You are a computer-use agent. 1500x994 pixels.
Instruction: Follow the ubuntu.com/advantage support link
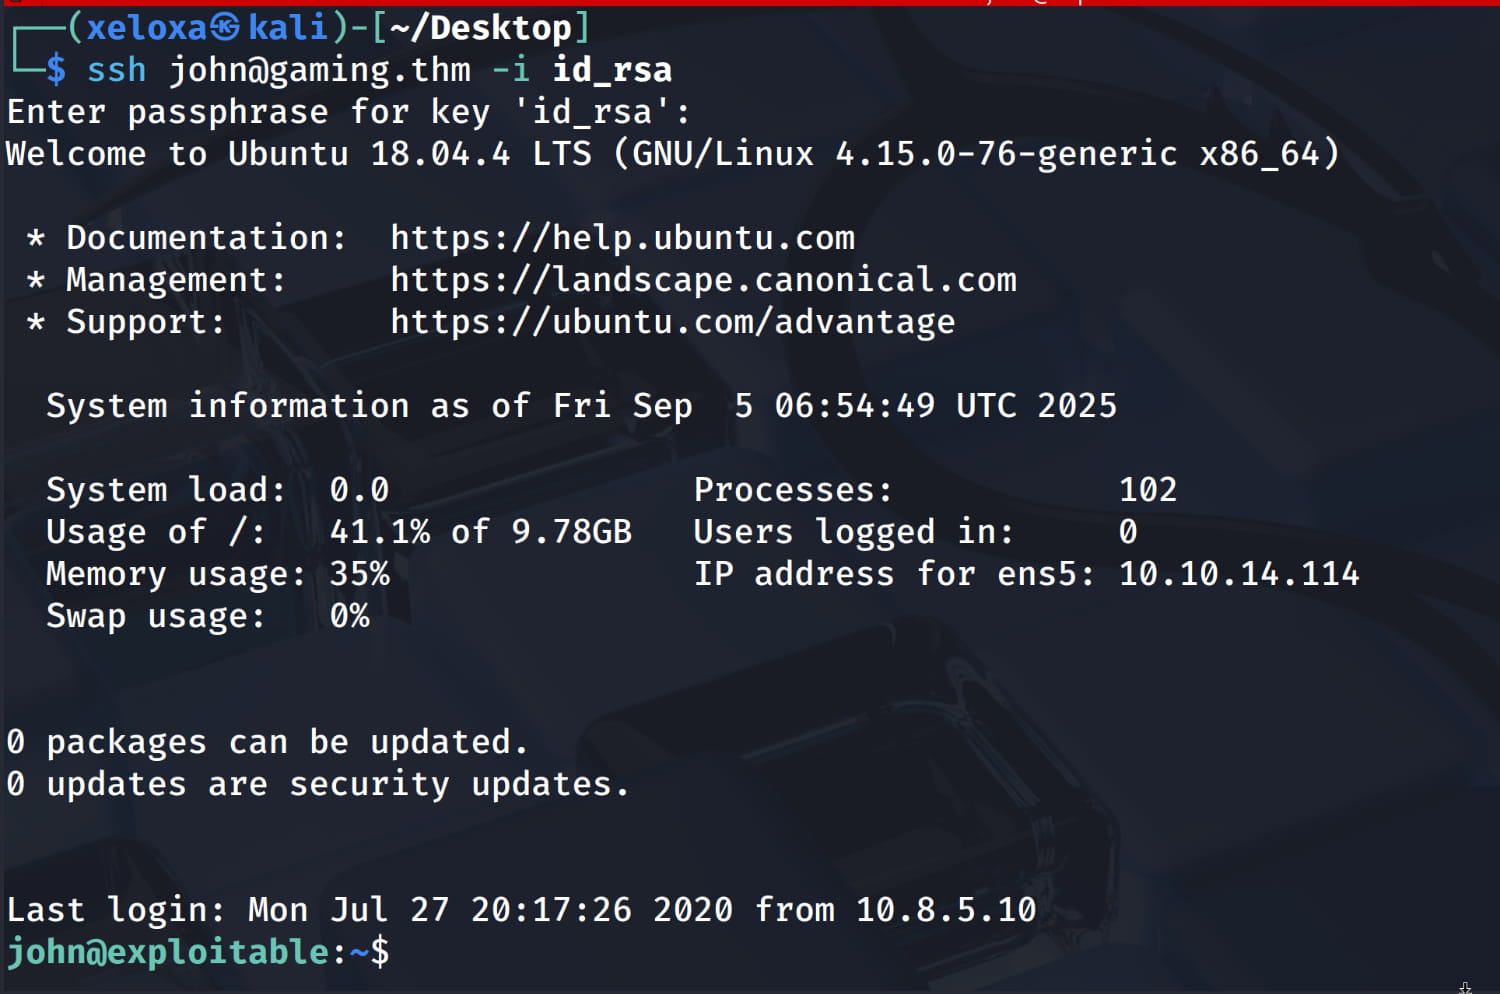coord(672,322)
